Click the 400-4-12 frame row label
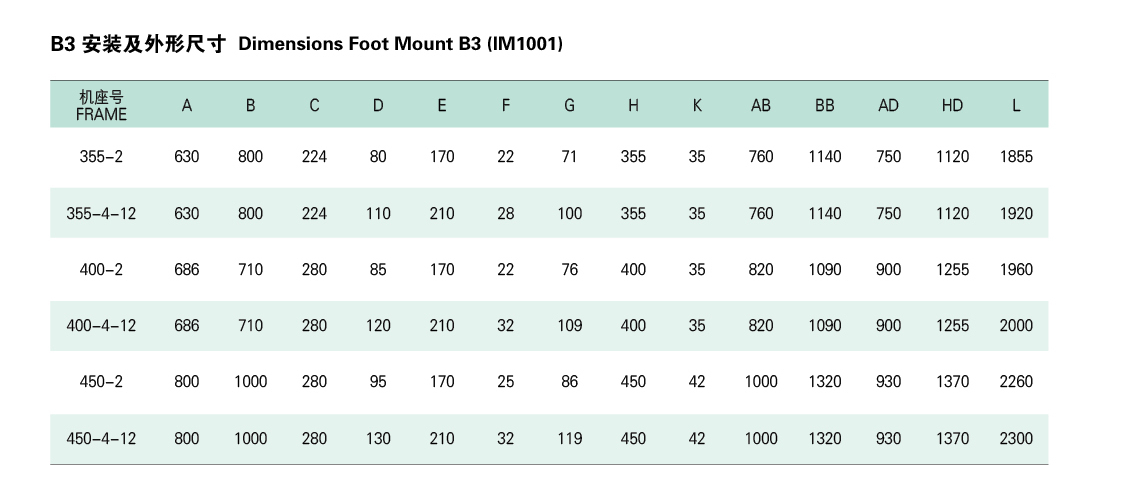Screen dimensions: 1130x485 coord(101,325)
